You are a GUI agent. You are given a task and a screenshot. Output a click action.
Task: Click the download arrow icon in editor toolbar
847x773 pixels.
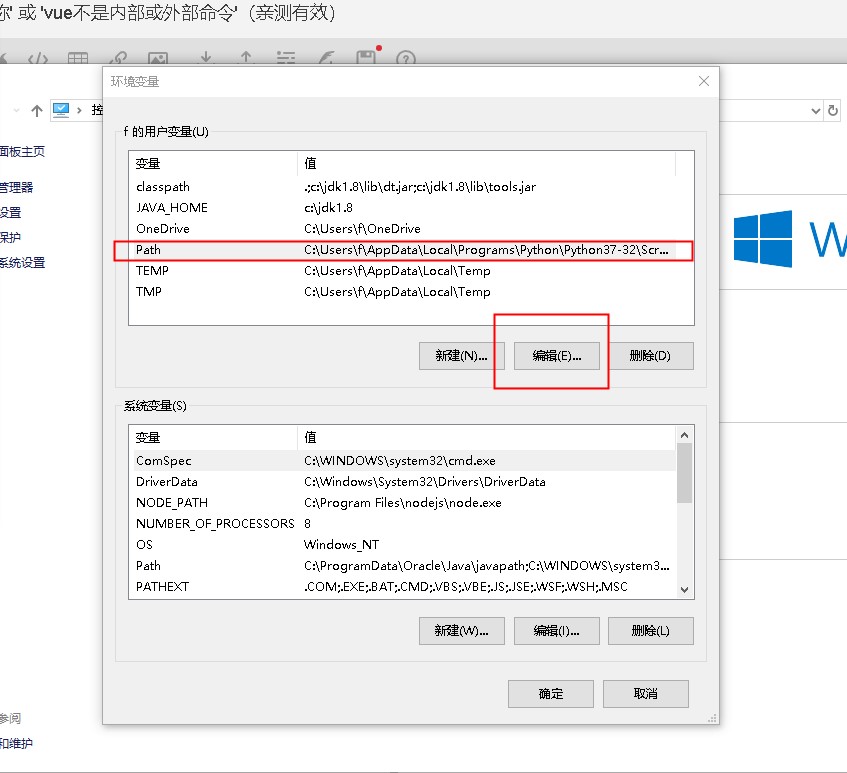[x=205, y=57]
